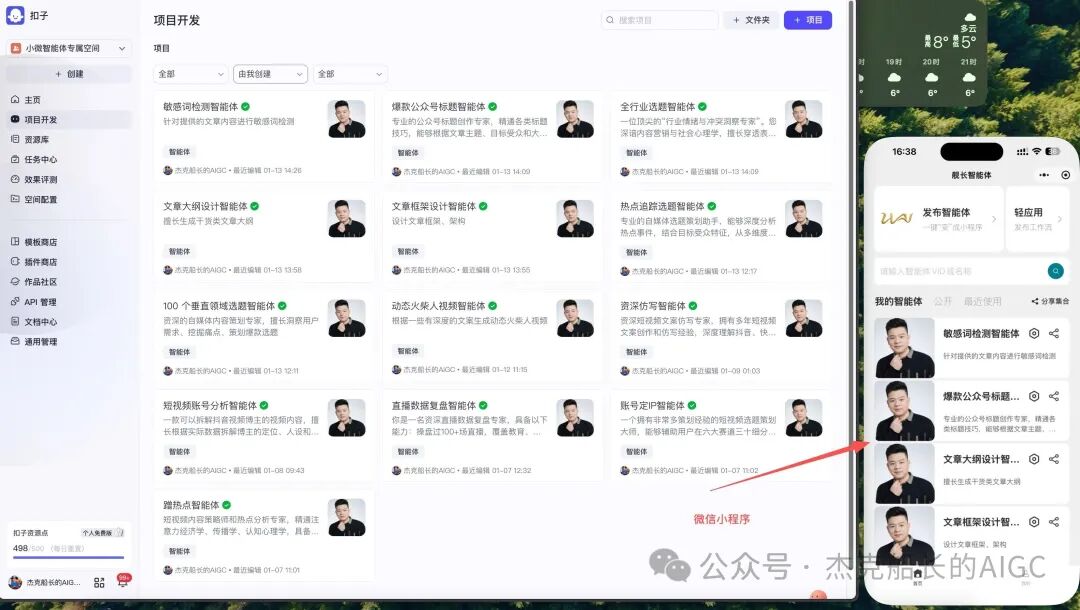This screenshot has height=610, width=1080.
Task: Click the mini program home tab icon
Action: (917, 576)
